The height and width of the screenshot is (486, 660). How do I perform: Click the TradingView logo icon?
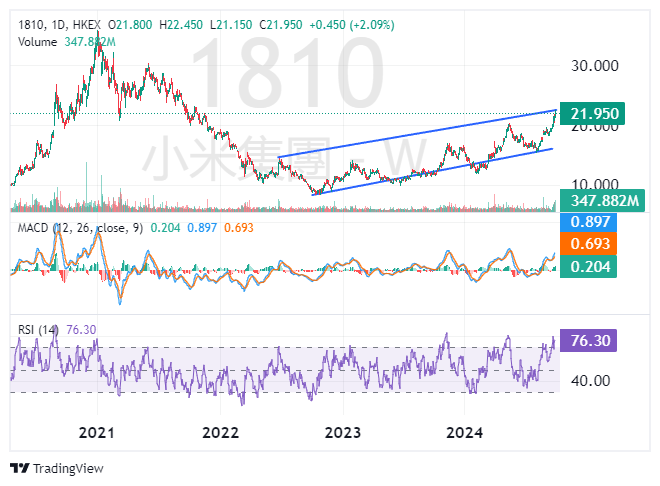(x=20, y=468)
